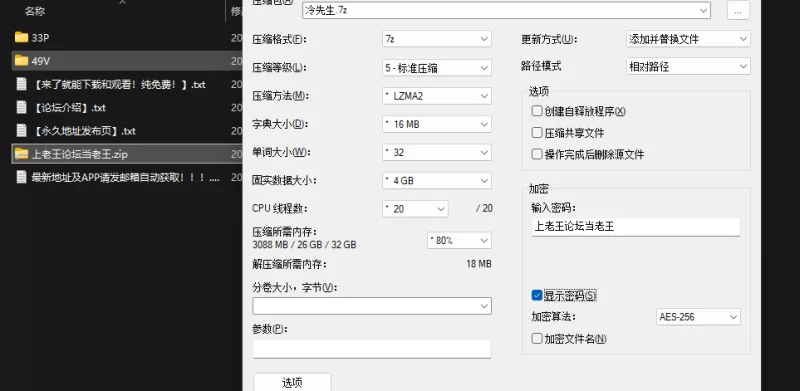Open the 固实数据大小 dropdown showing 4 GB
The image size is (800, 391).
click(437, 180)
